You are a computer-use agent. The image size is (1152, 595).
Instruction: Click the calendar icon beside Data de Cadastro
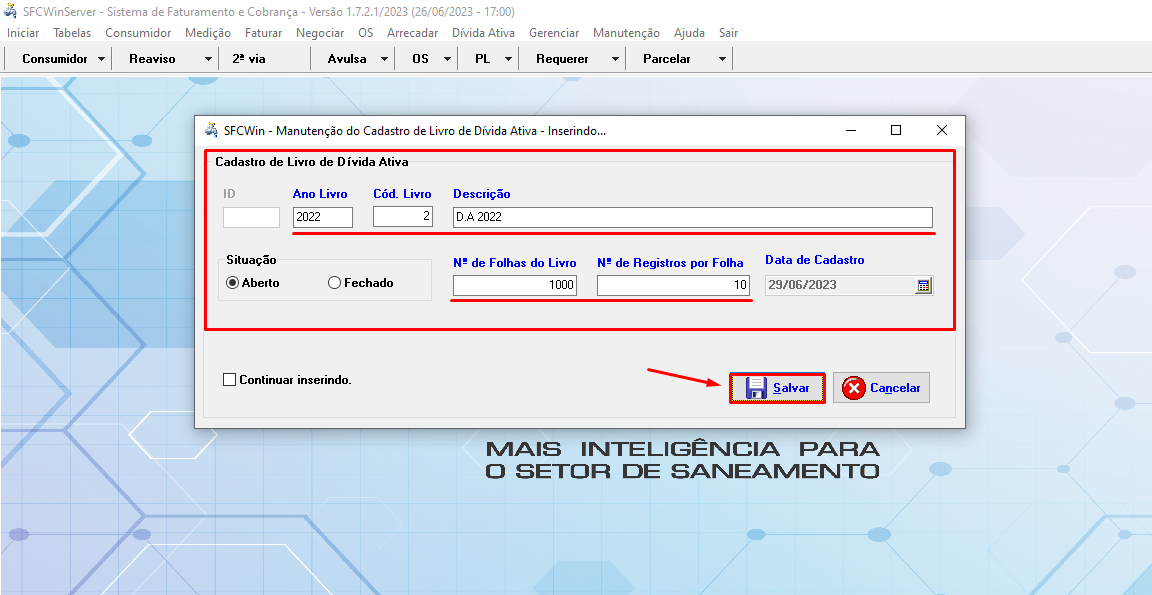pyautogui.click(x=923, y=285)
